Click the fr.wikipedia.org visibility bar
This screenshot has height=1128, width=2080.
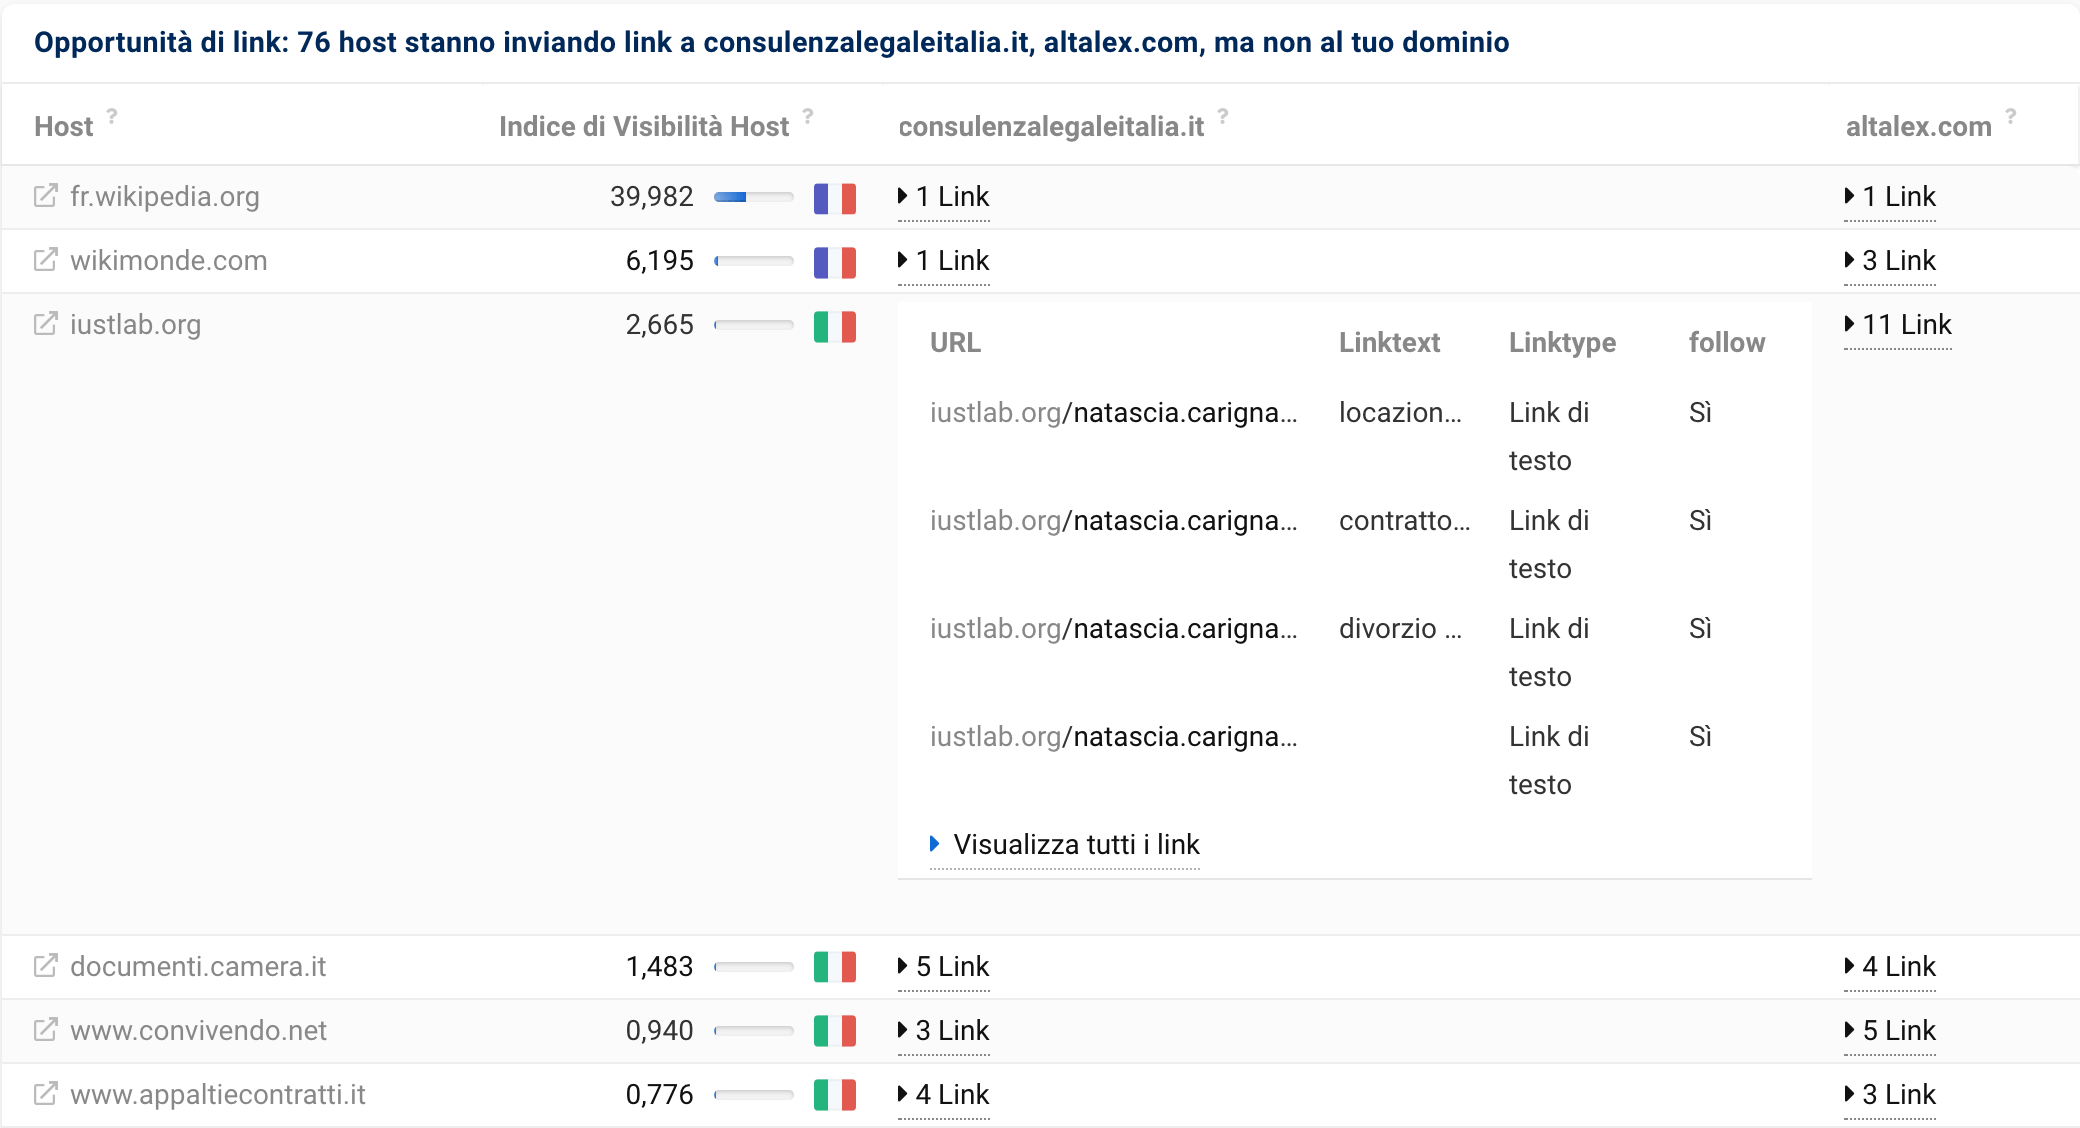754,197
